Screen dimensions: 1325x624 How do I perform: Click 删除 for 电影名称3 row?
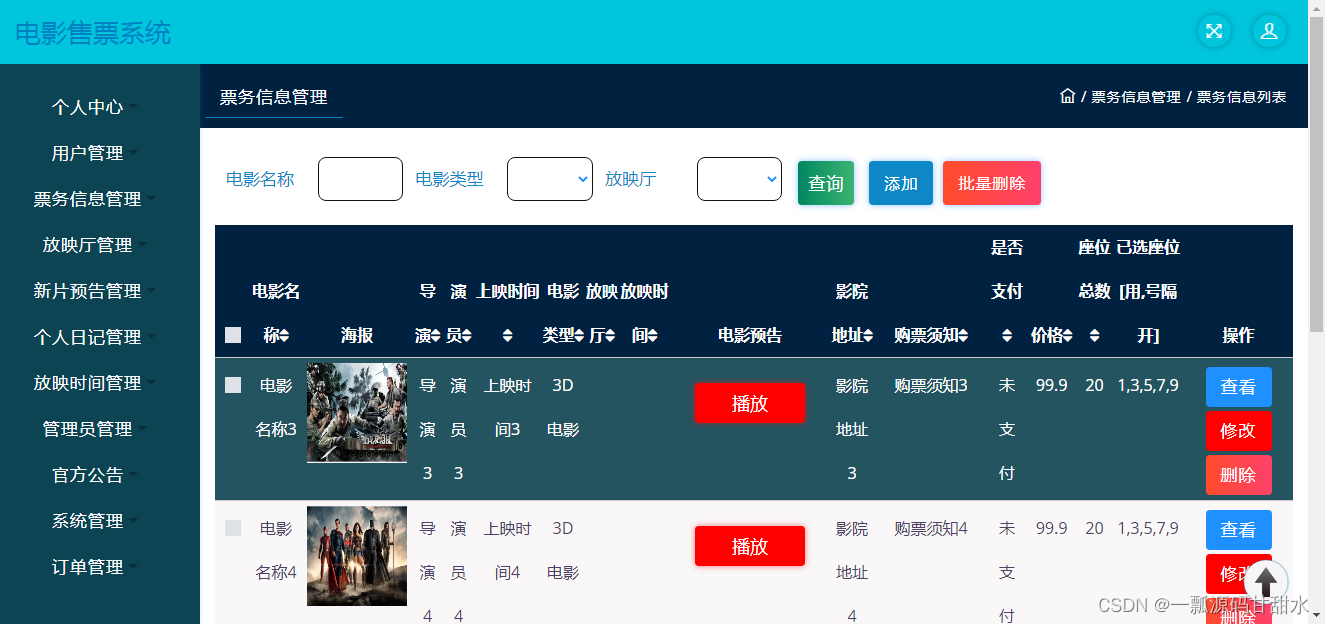1238,475
